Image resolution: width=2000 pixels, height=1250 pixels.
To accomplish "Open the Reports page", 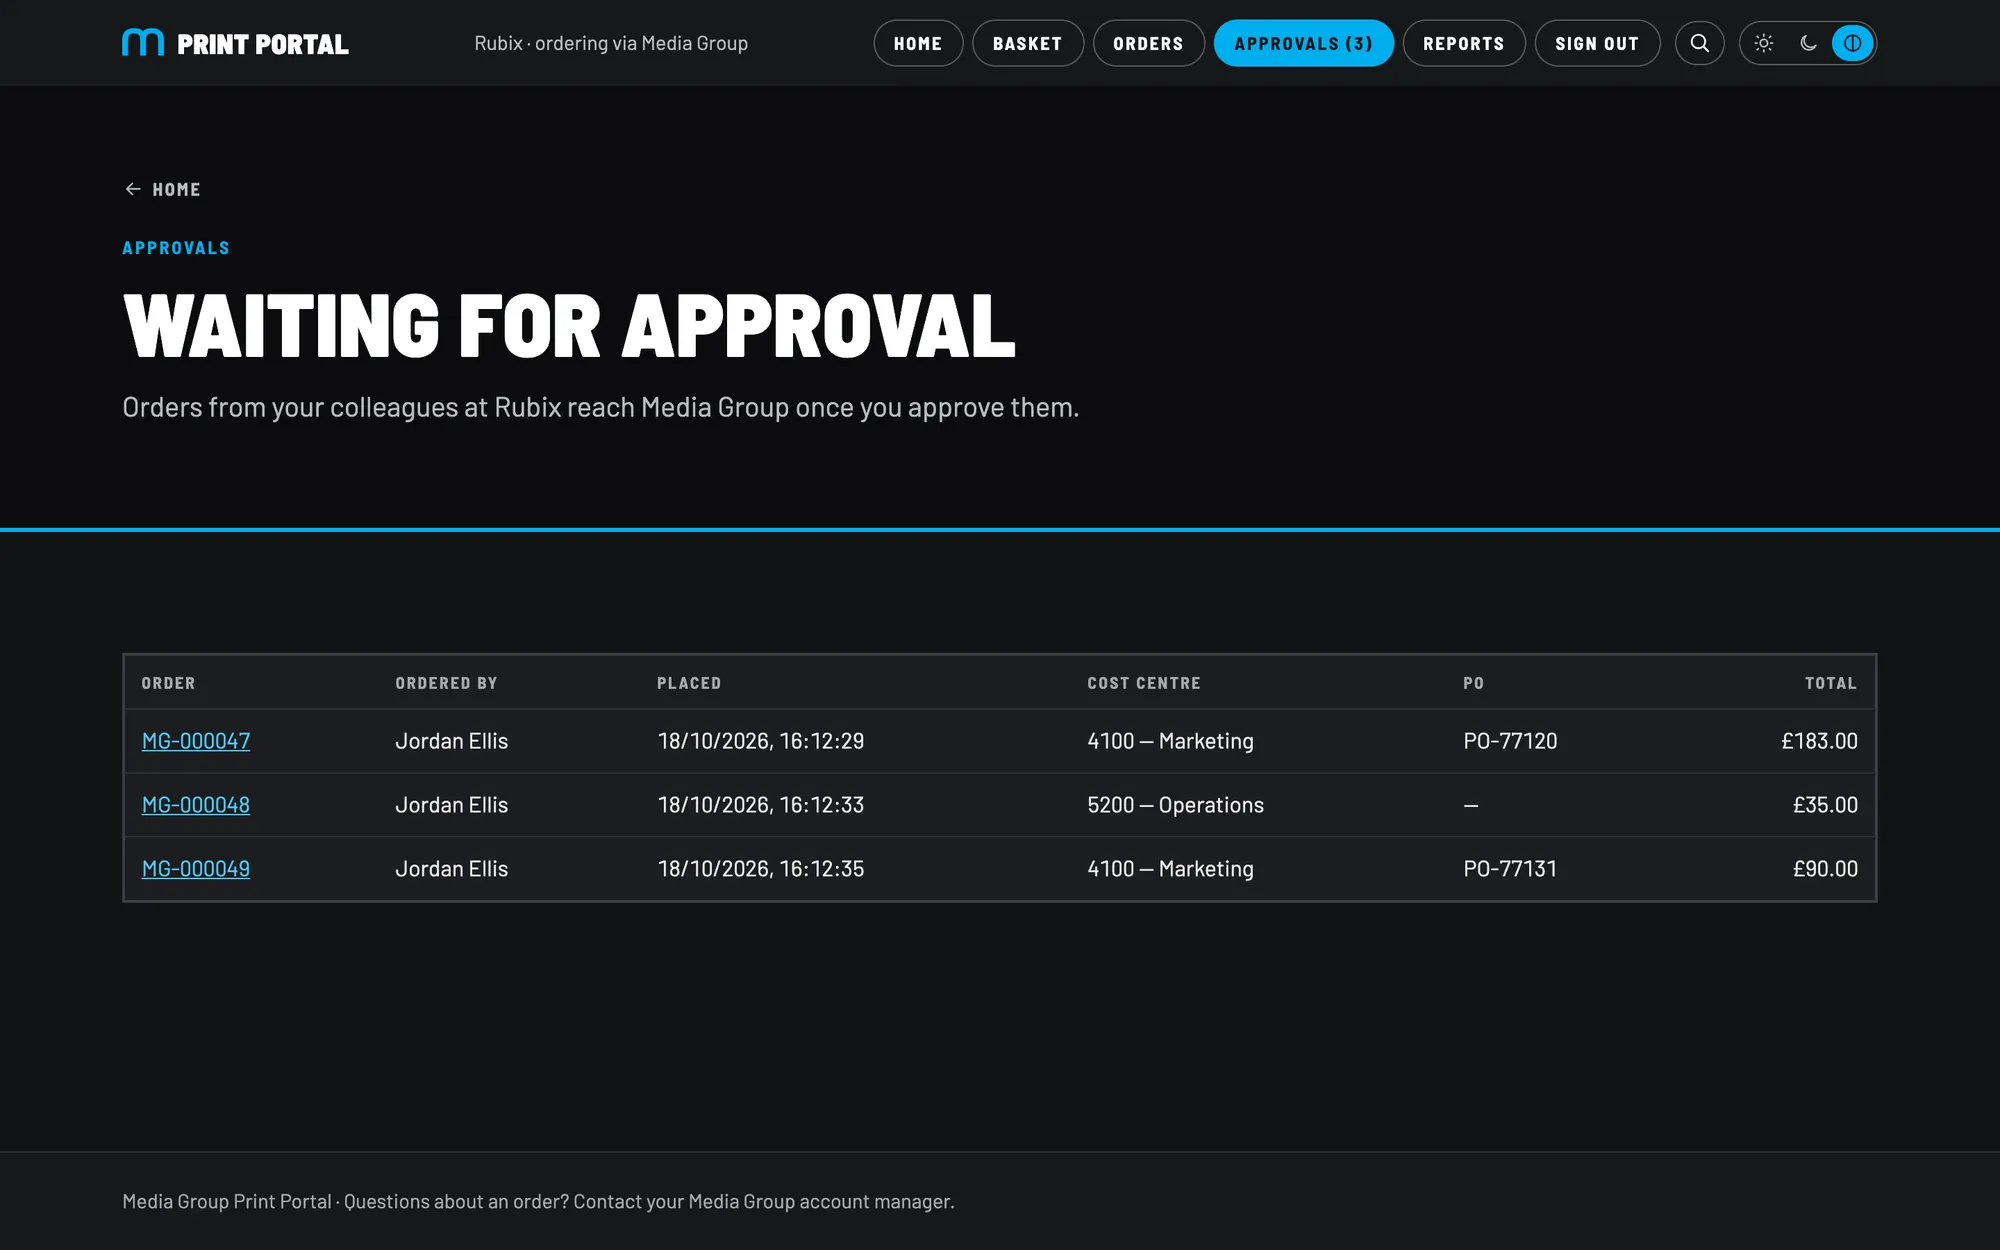I will click(x=1464, y=43).
